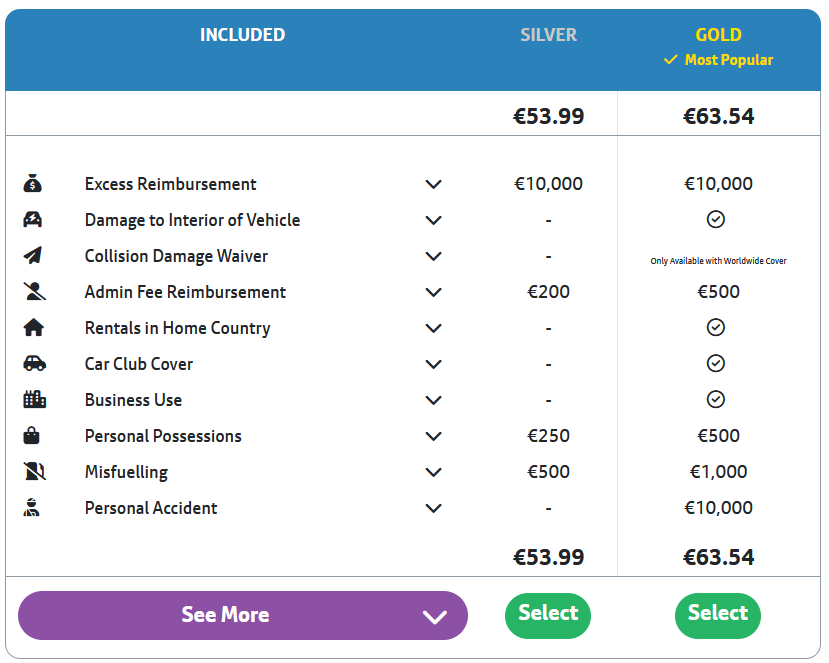
Task: Expand the Misfuelling row chevron
Action: pyautogui.click(x=434, y=472)
